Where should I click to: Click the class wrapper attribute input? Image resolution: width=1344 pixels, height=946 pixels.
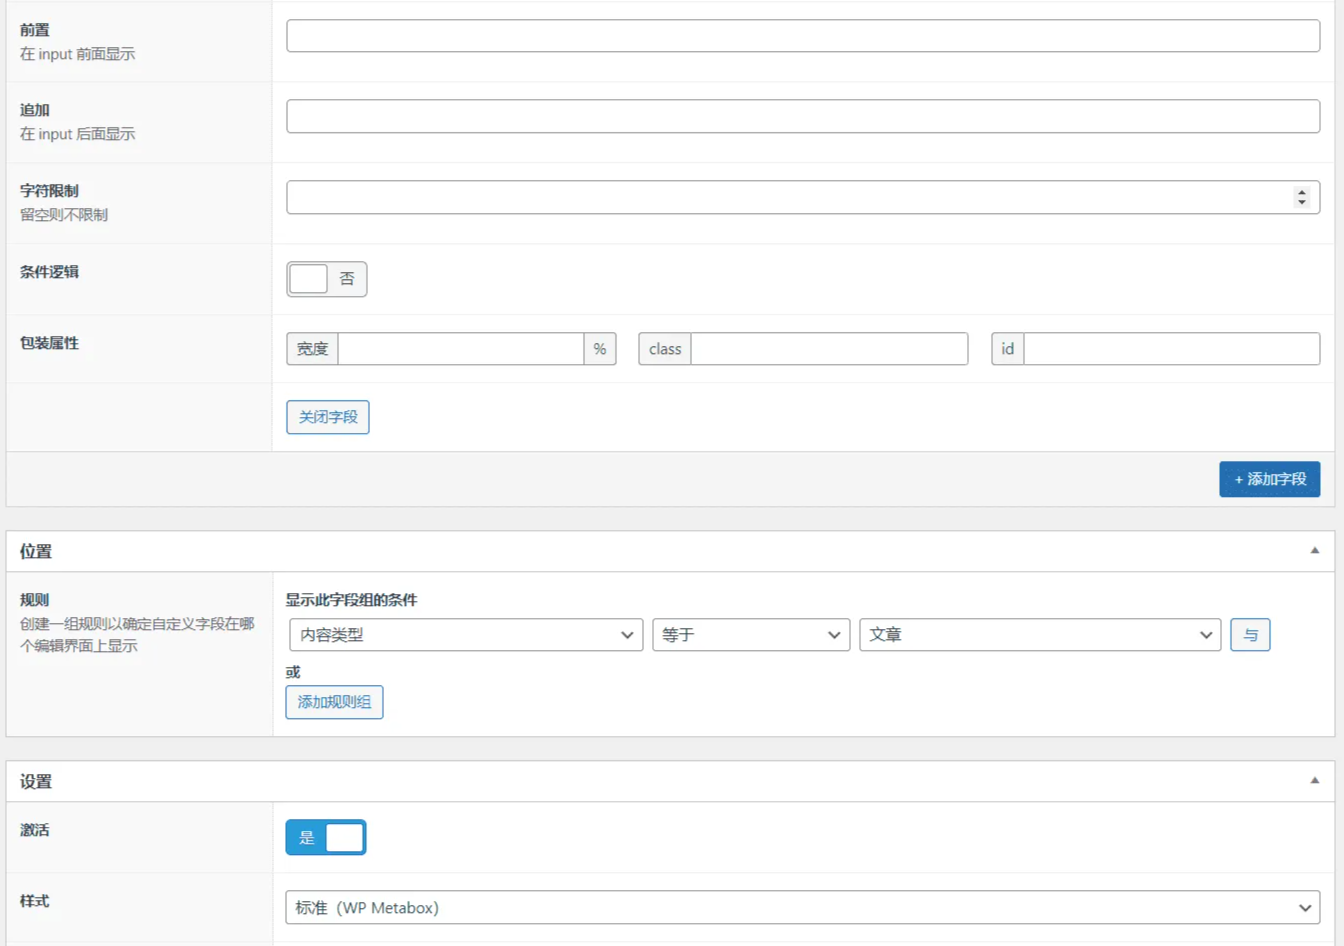coord(829,349)
